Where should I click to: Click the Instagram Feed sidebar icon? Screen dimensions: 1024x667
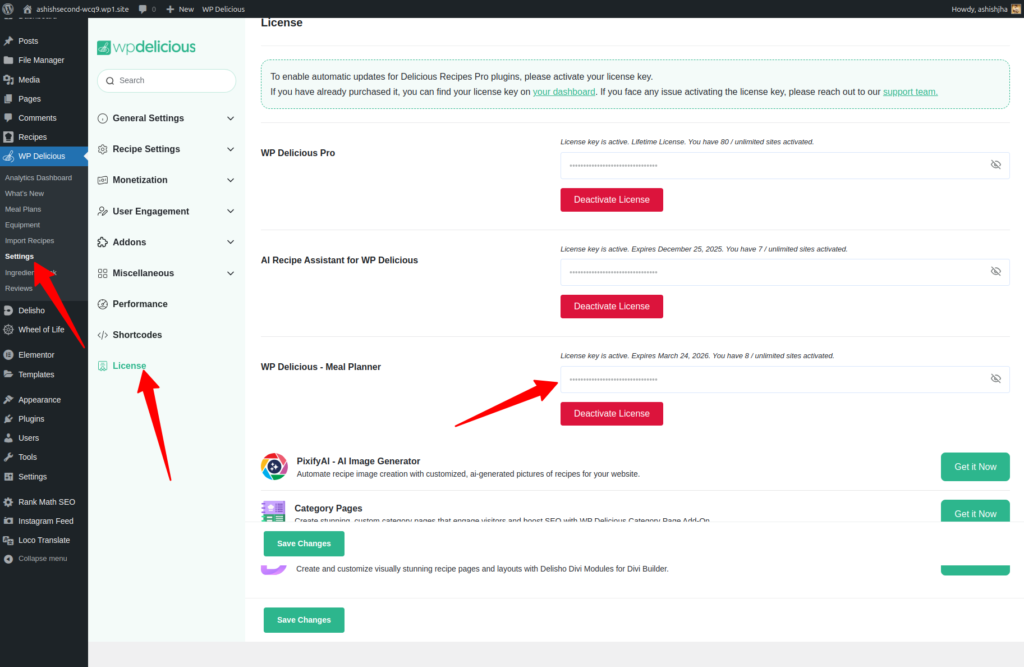8,521
